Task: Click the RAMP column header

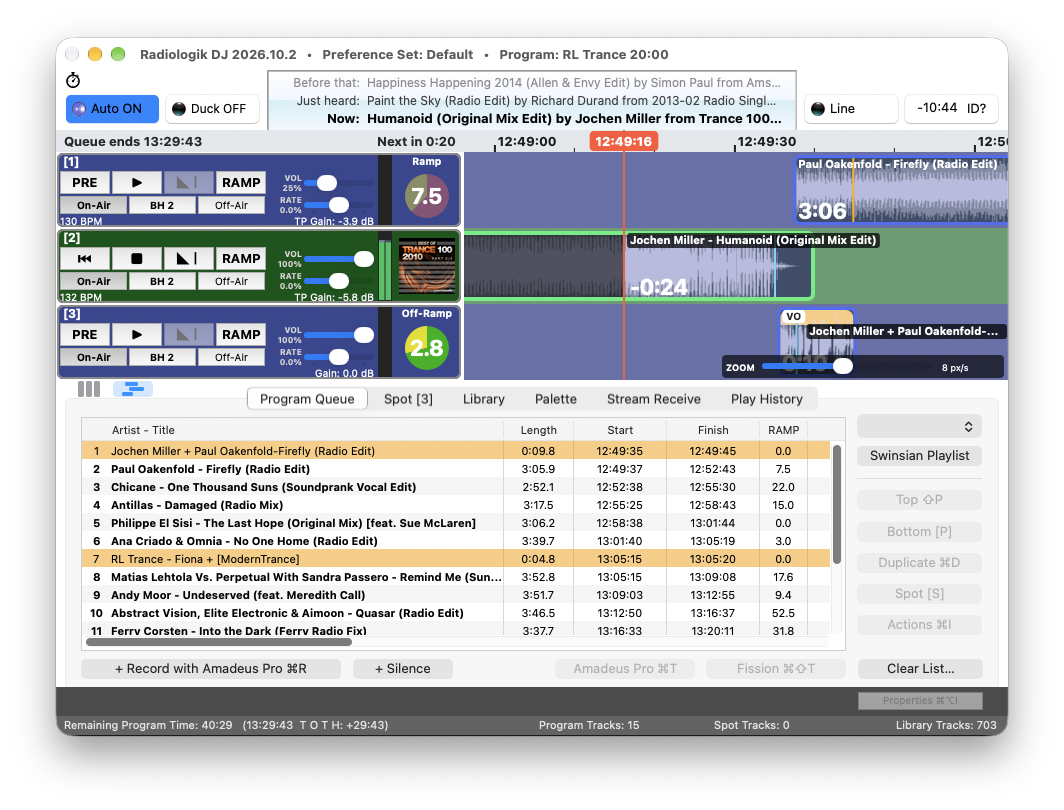Action: tap(783, 430)
